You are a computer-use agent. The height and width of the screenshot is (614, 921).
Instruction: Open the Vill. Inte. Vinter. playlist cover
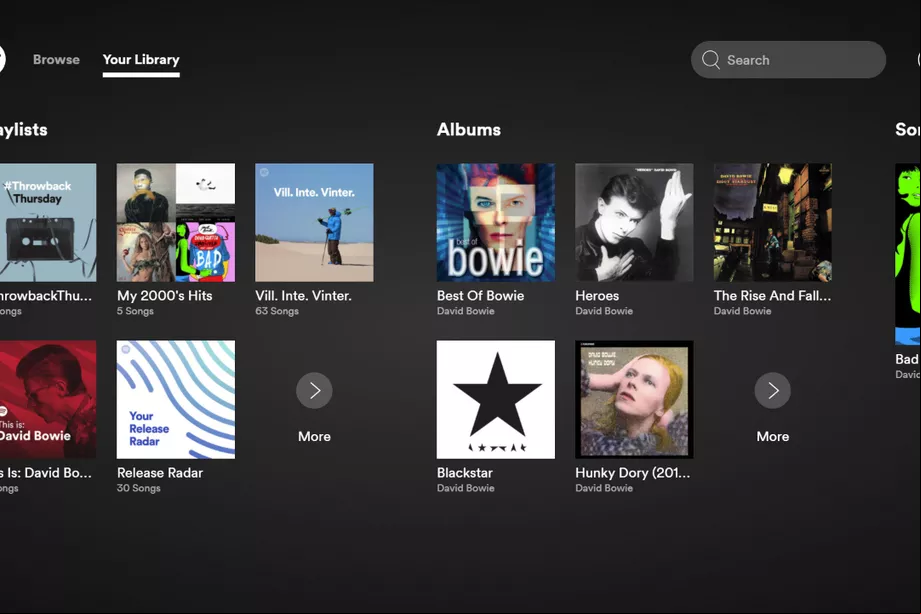(x=314, y=223)
